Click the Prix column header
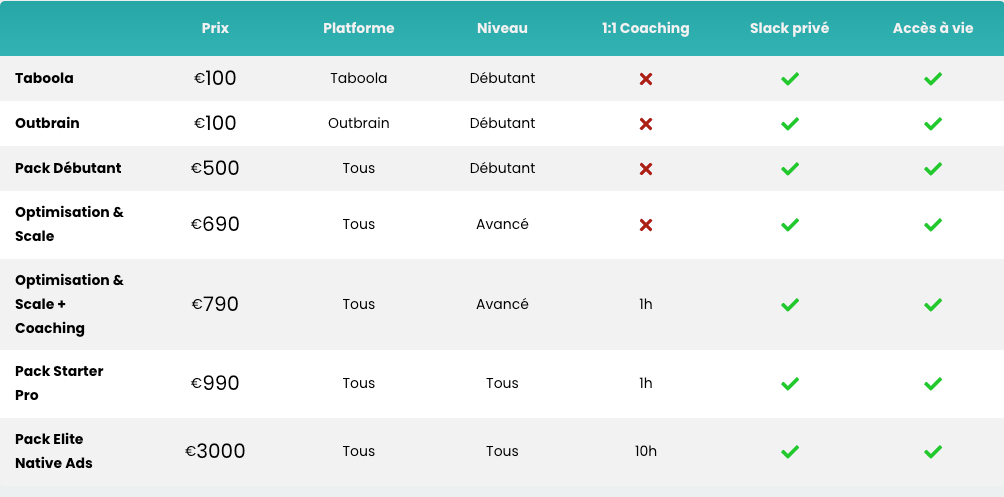The height and width of the screenshot is (497, 1004). [x=215, y=28]
